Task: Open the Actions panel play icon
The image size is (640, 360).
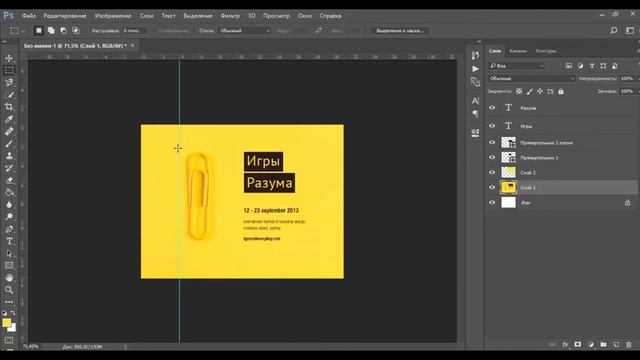Action: coord(475,69)
